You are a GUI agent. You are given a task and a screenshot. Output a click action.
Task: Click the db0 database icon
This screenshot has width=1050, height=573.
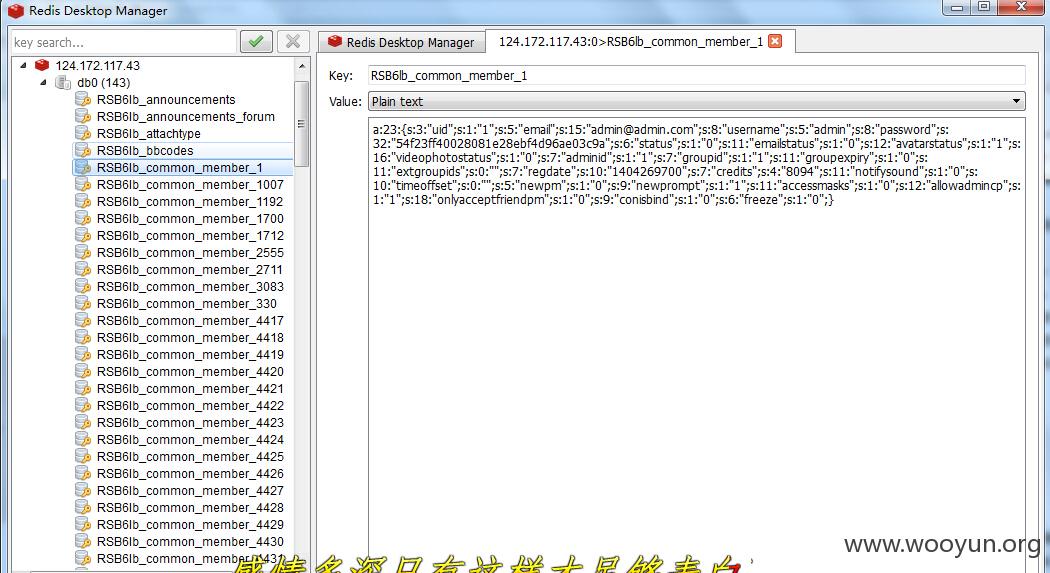click(63, 82)
